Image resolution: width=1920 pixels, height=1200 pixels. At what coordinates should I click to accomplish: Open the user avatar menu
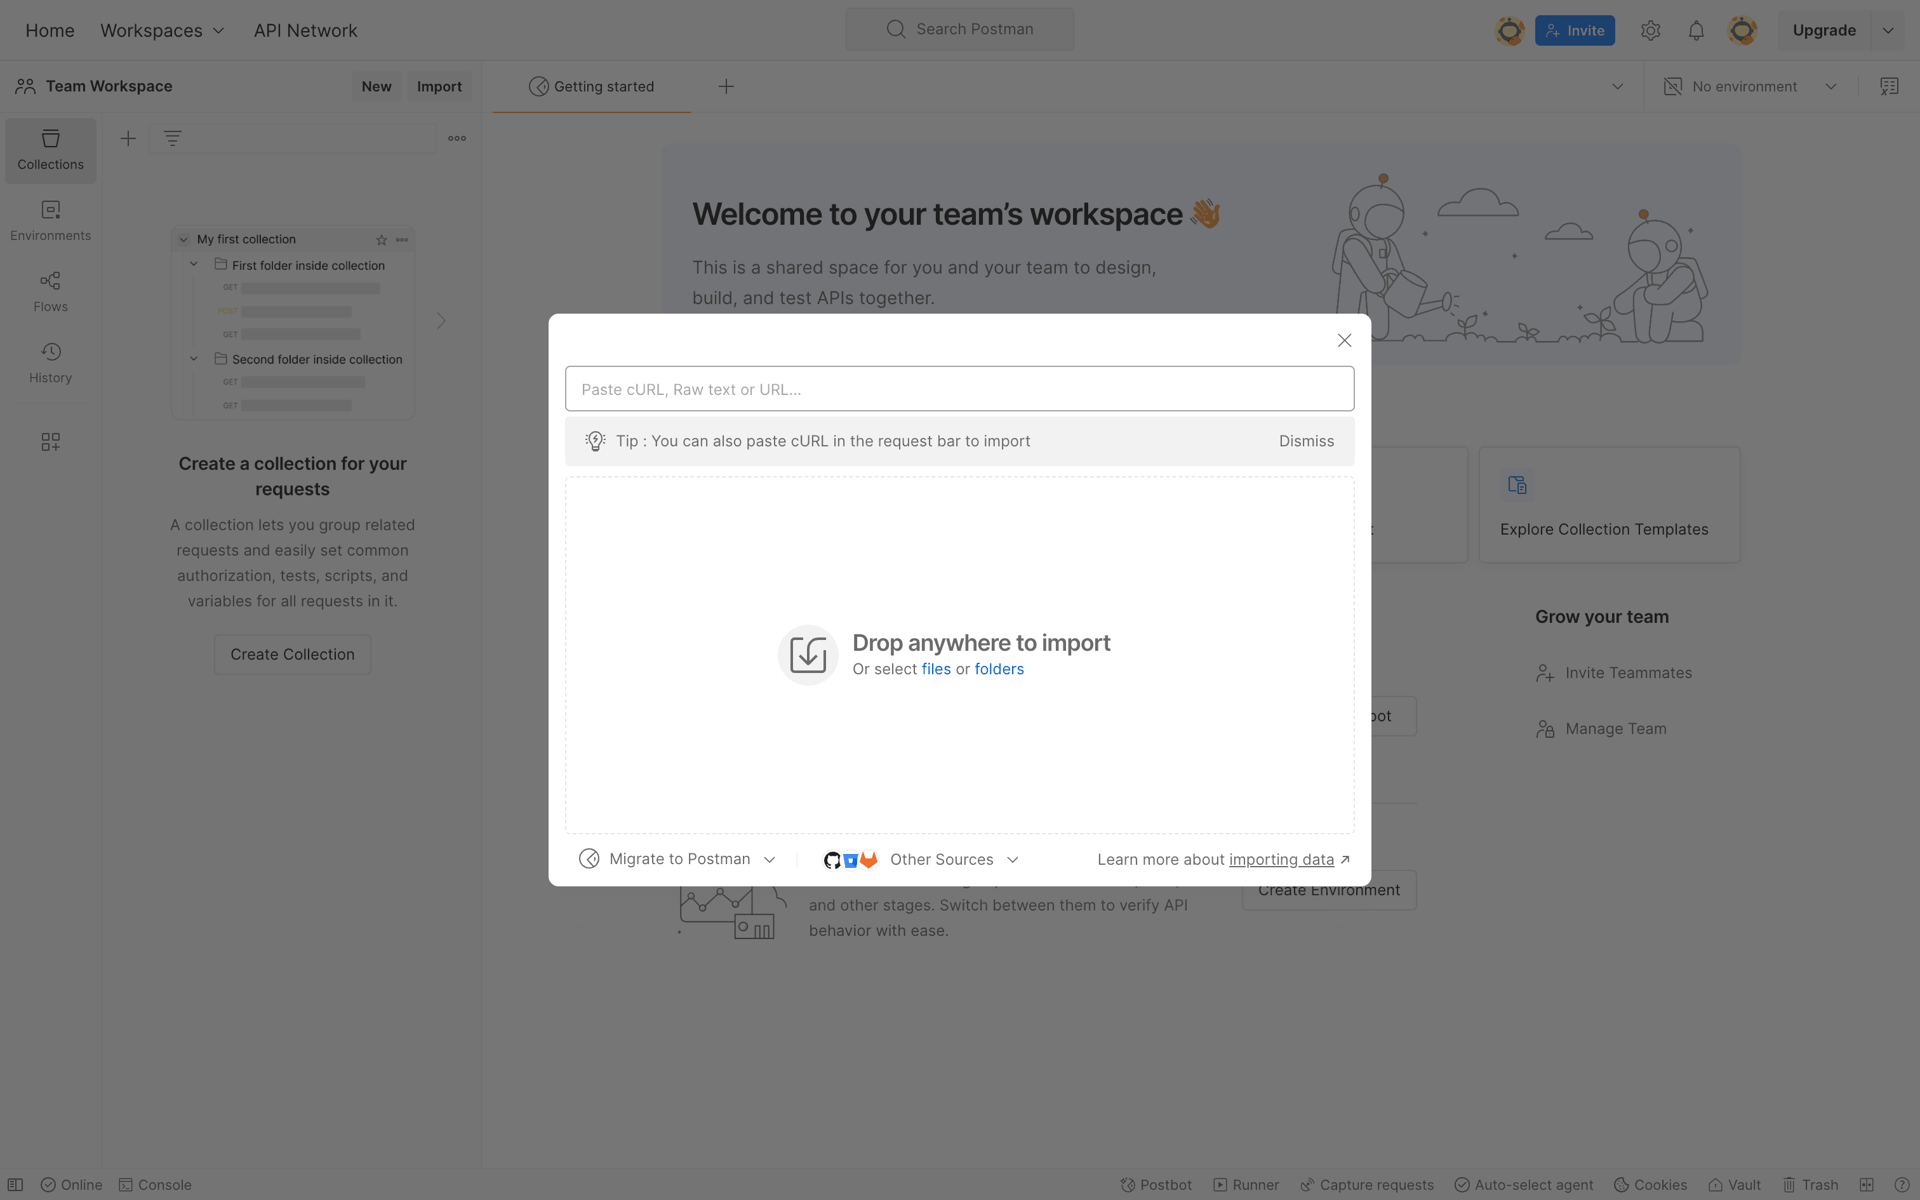tap(1742, 30)
